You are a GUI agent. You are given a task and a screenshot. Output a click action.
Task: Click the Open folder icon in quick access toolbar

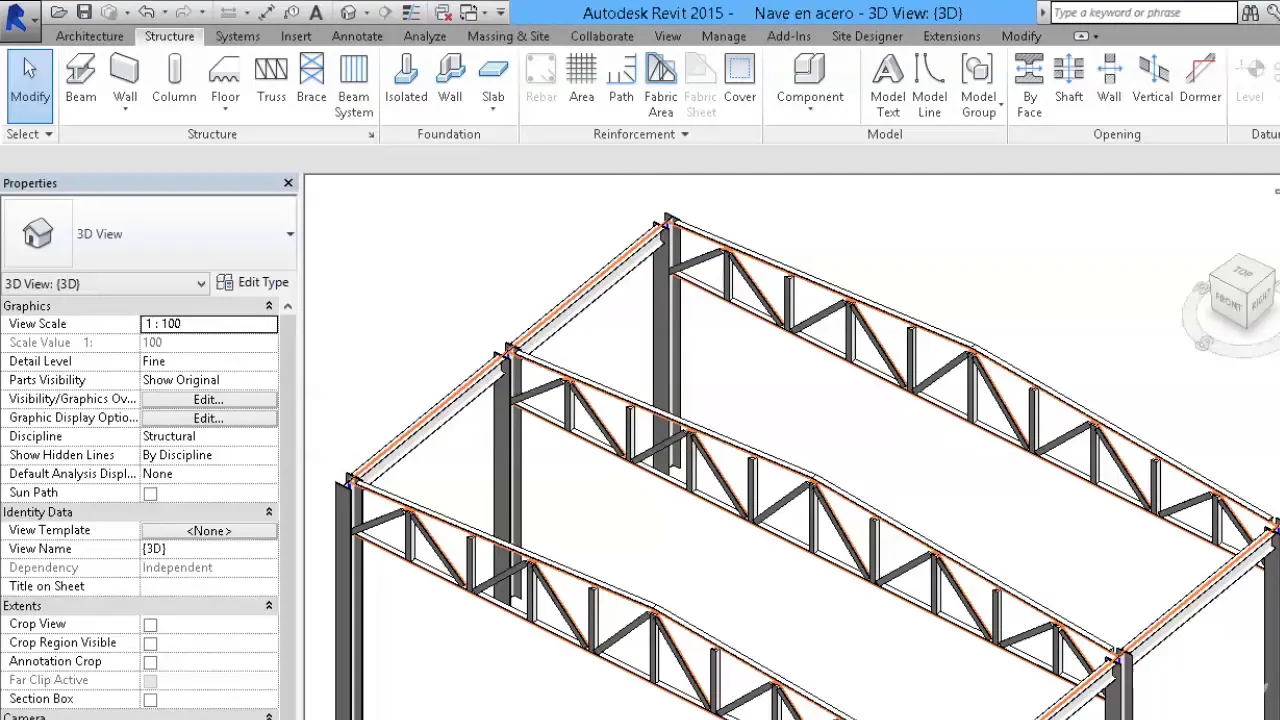point(59,13)
